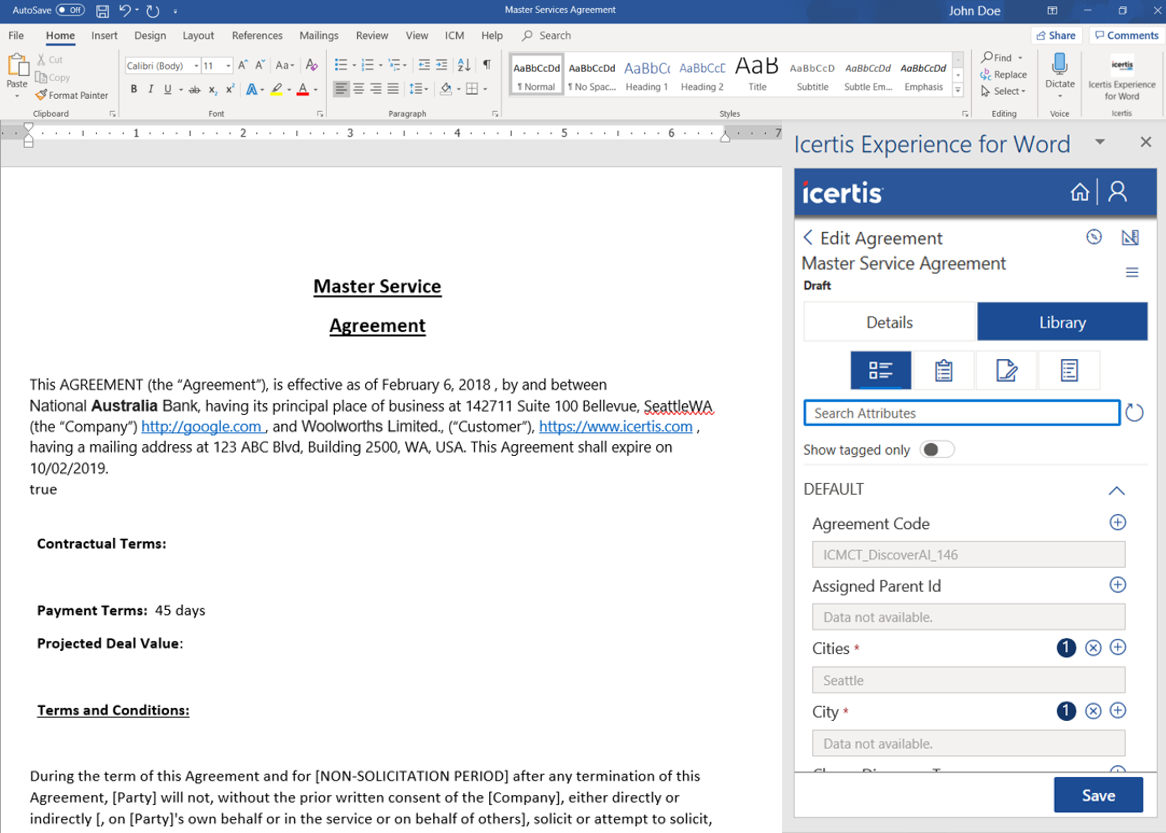Apply underline formatting
The height and width of the screenshot is (833, 1166).
[x=167, y=89]
